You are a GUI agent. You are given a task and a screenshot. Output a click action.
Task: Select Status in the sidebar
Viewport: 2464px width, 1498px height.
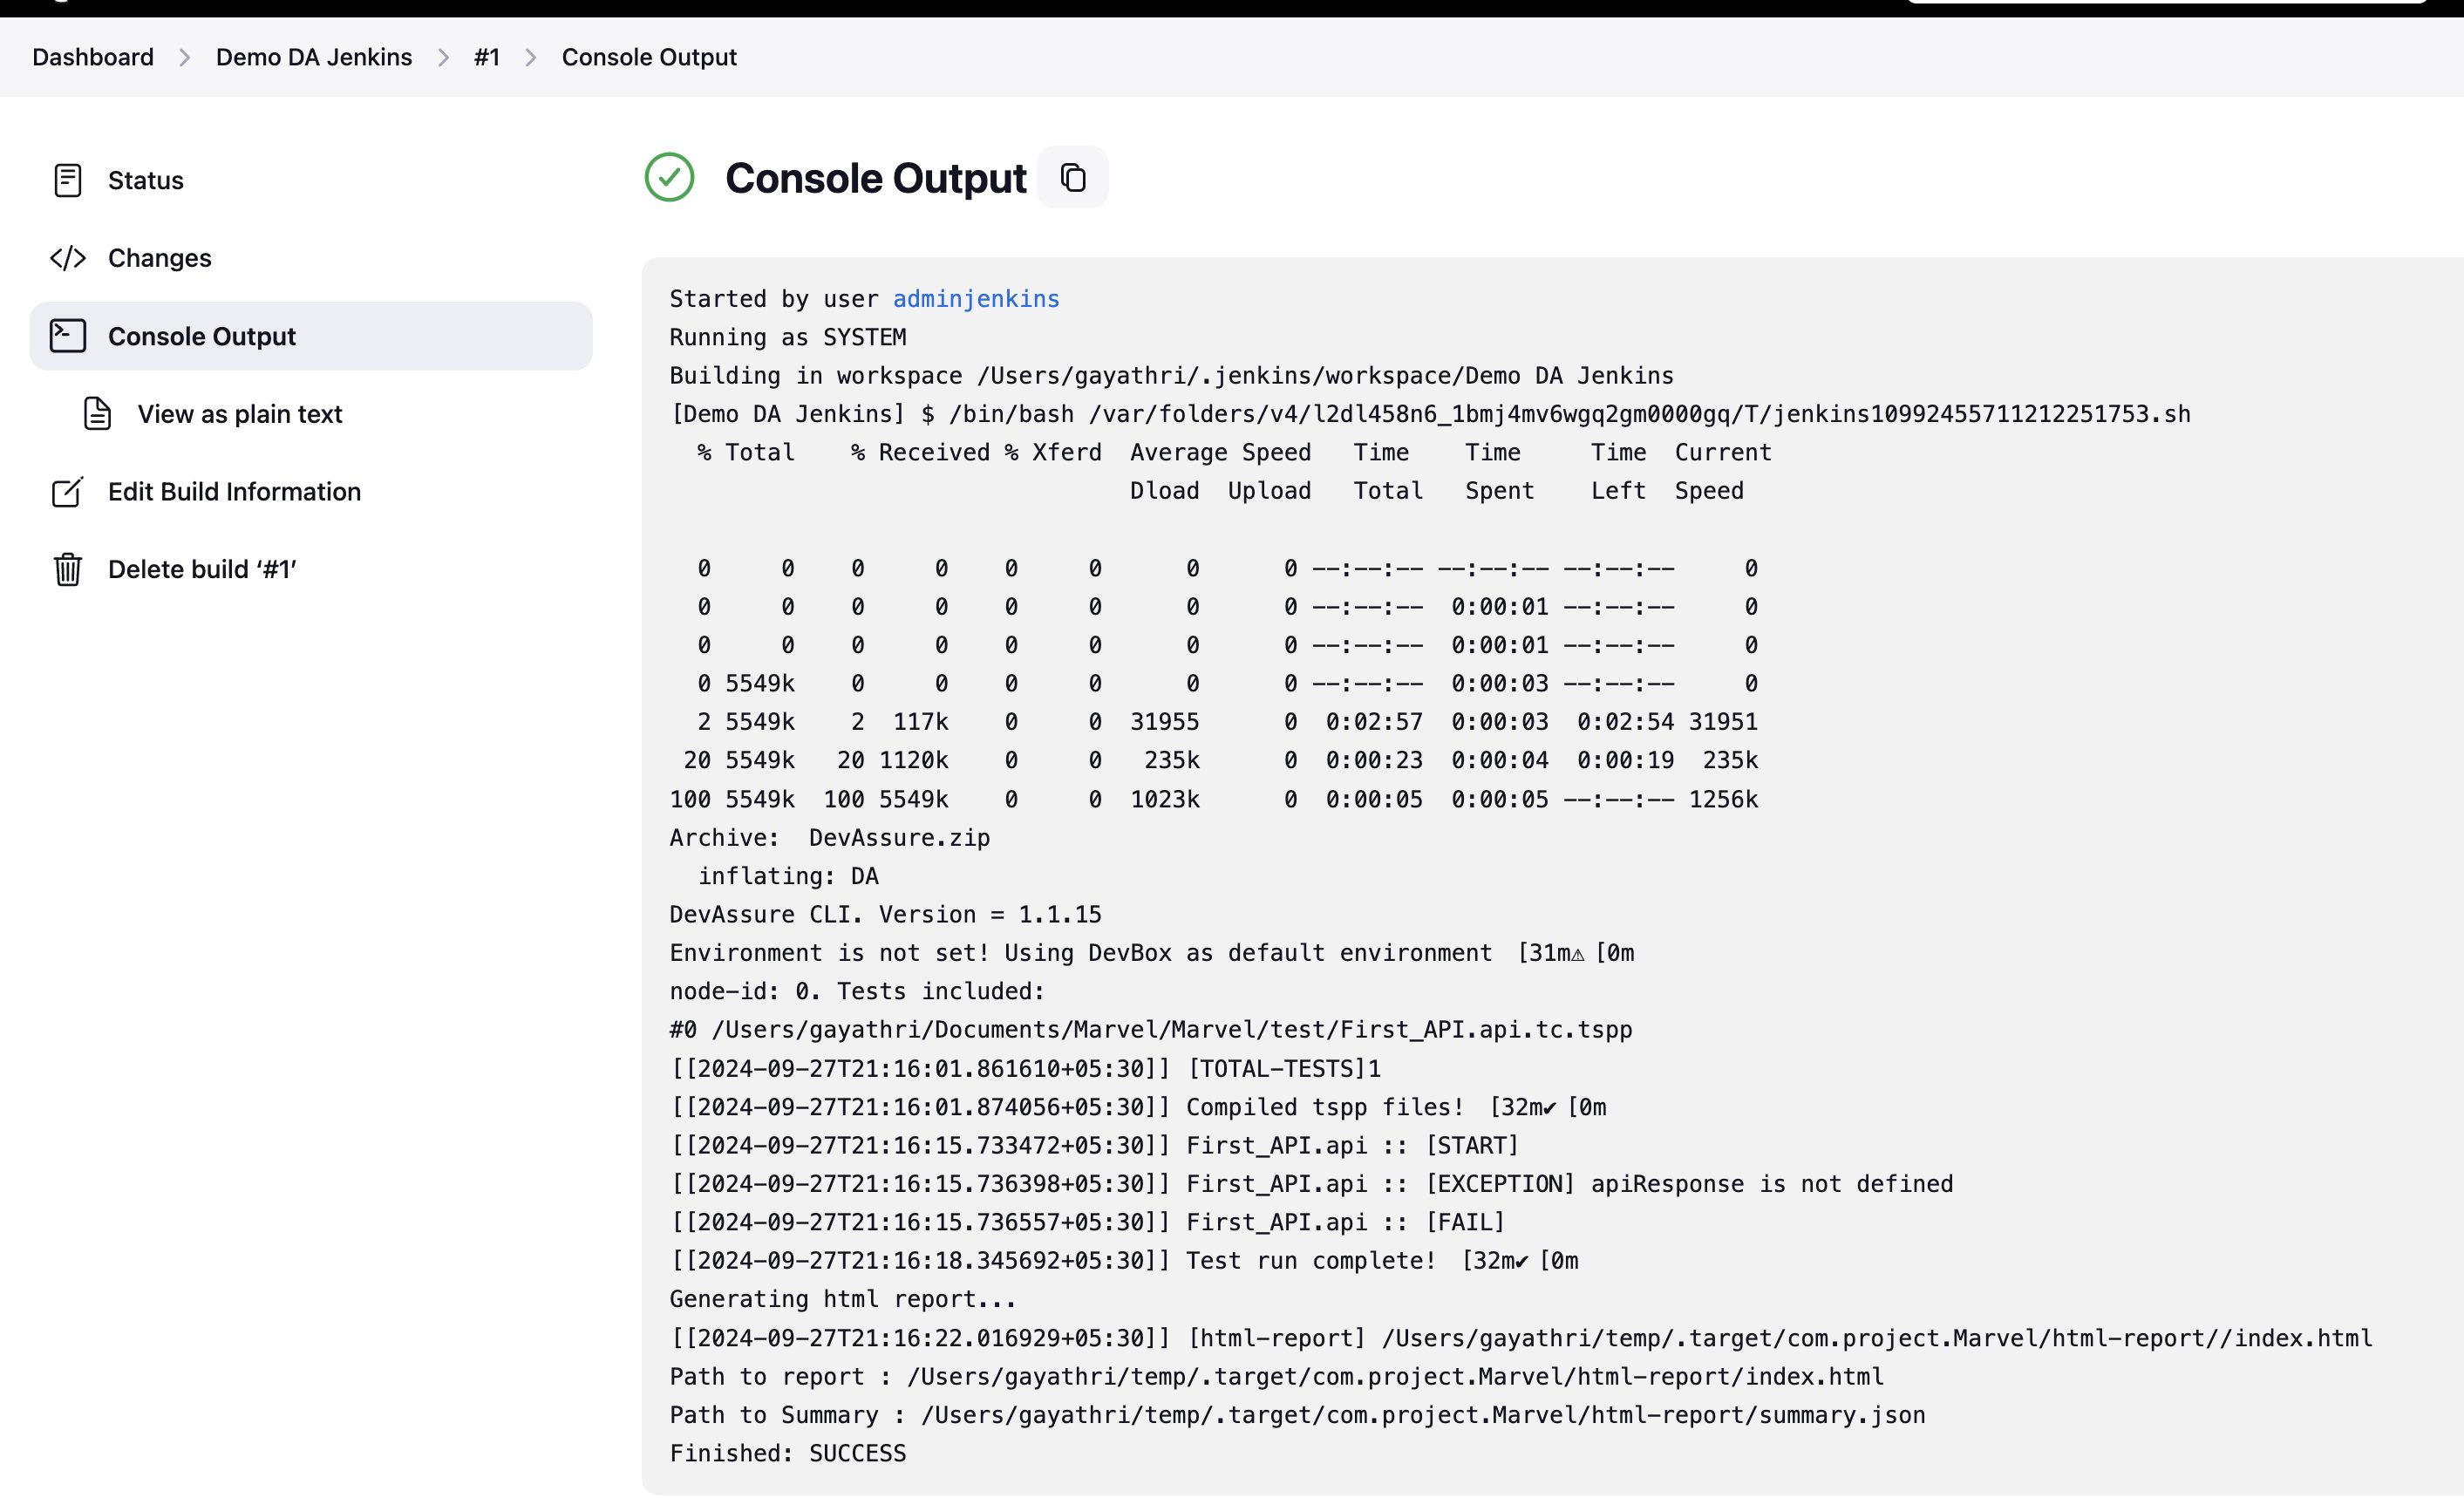[146, 180]
